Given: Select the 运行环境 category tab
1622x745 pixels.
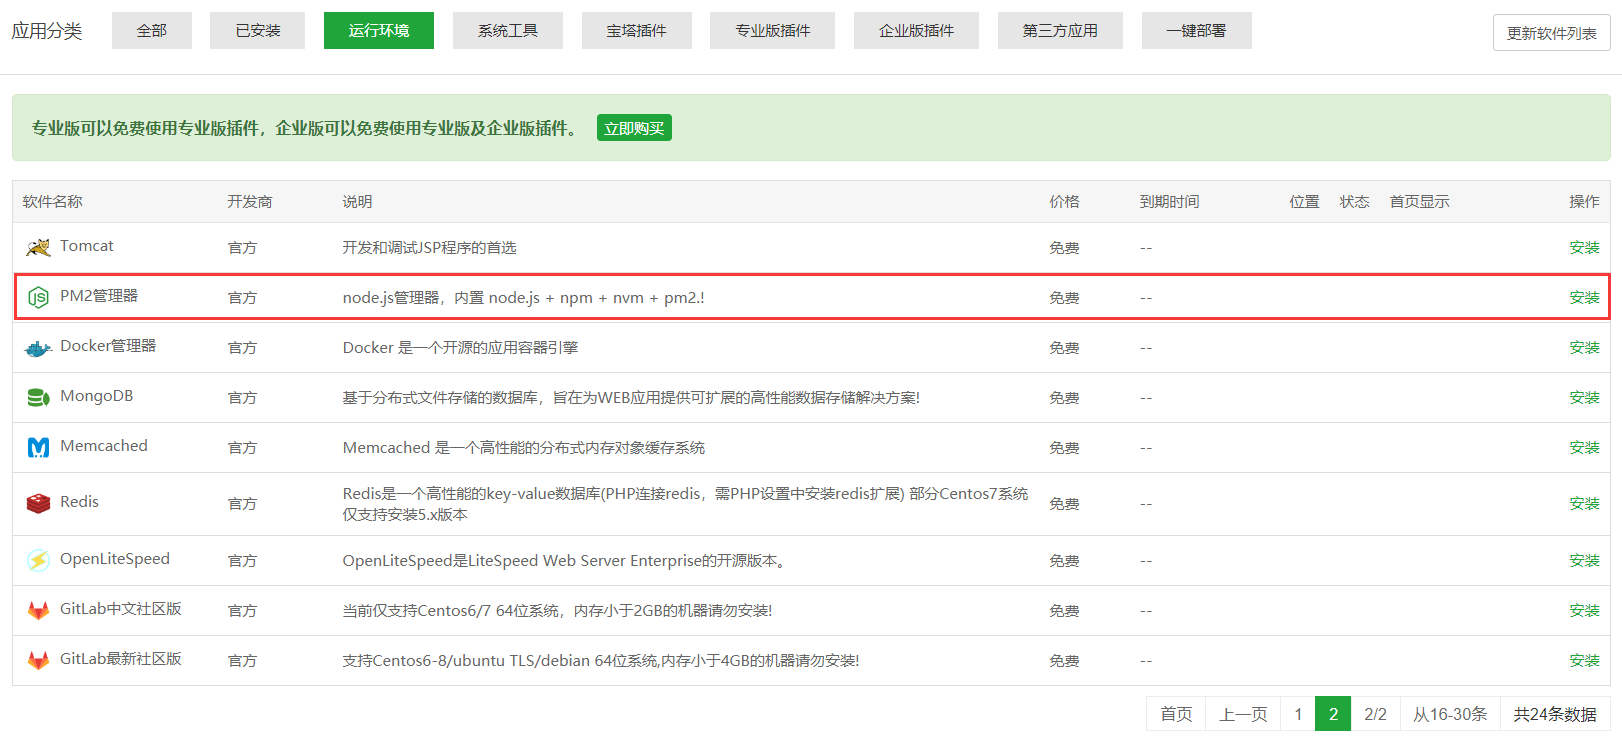Looking at the screenshot, I should 379,30.
